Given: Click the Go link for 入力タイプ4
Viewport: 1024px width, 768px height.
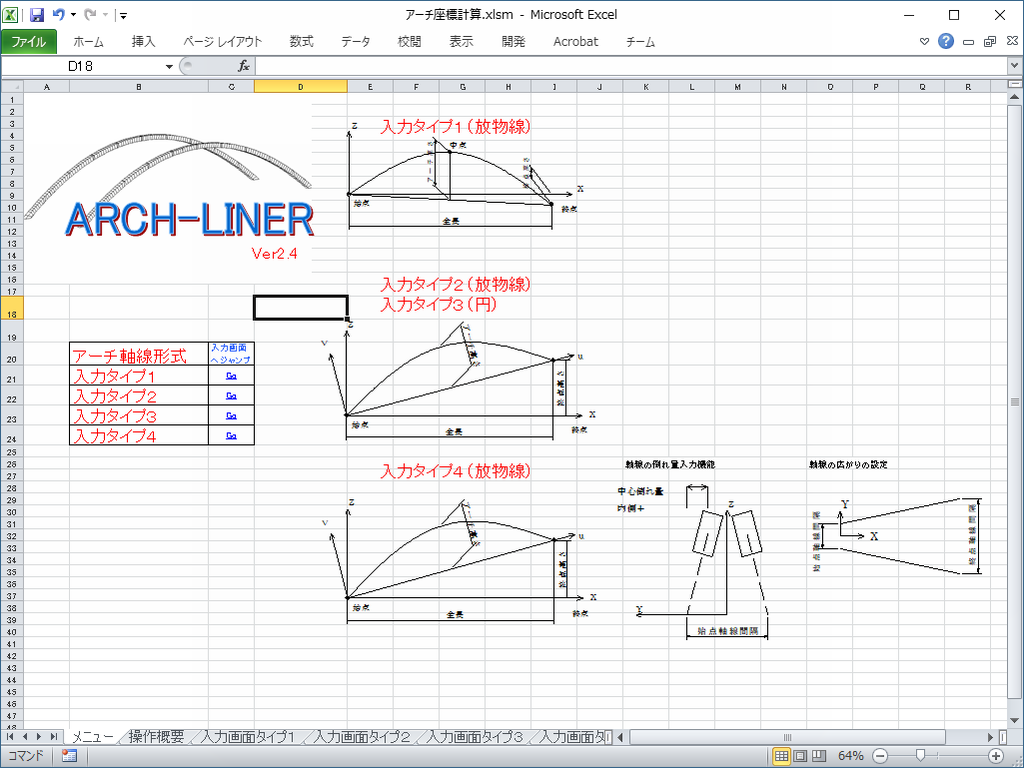Looking at the screenshot, I should 231,435.
